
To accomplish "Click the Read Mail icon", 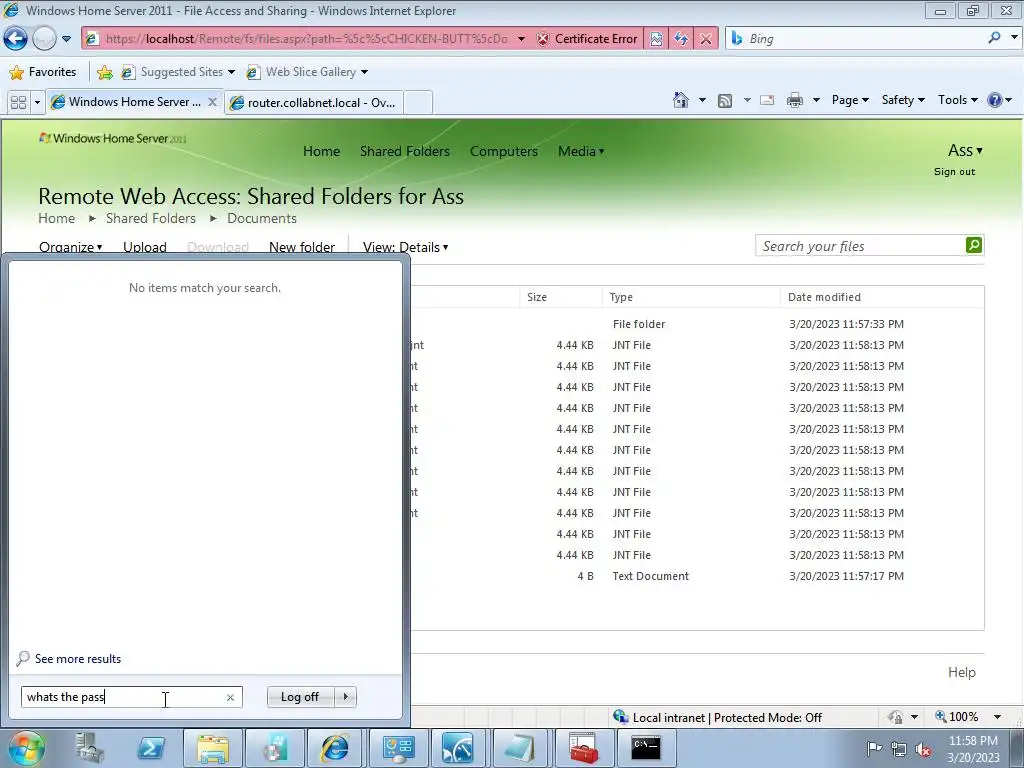I will (x=767, y=100).
